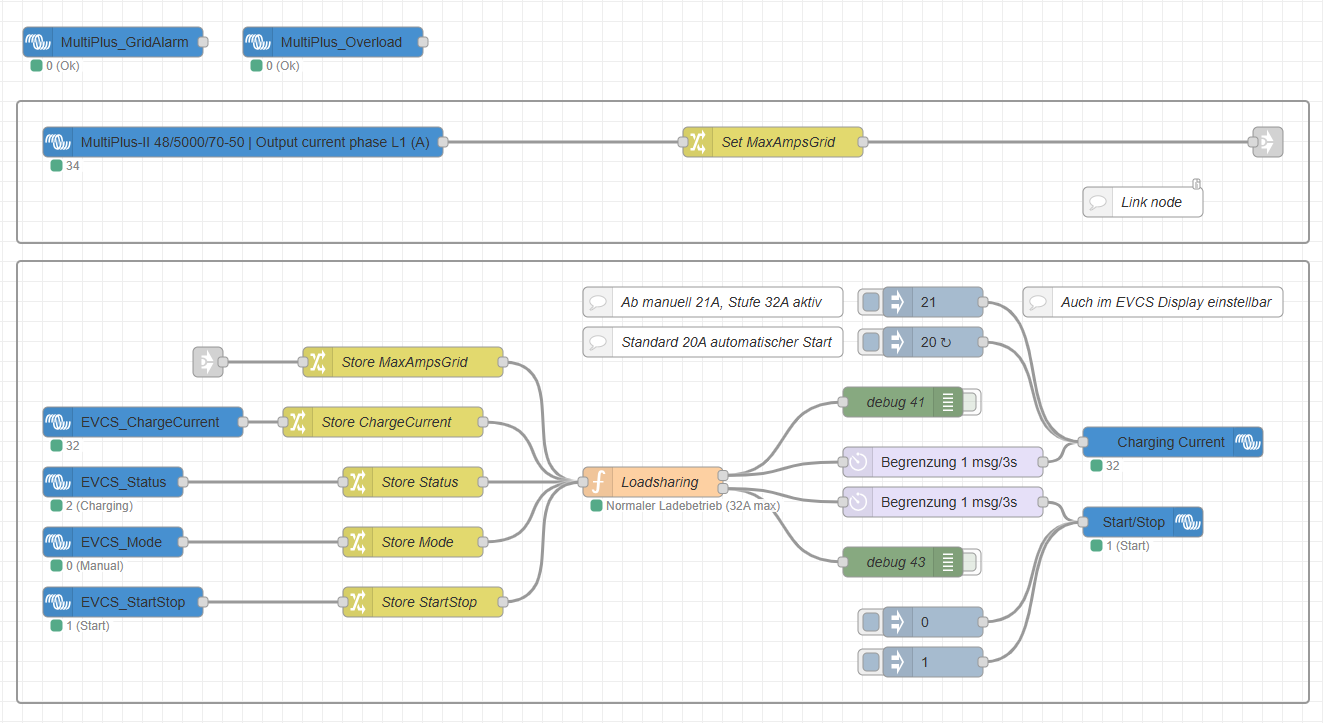Click the Store Status change icon
This screenshot has height=723, width=1323.
coord(357,482)
